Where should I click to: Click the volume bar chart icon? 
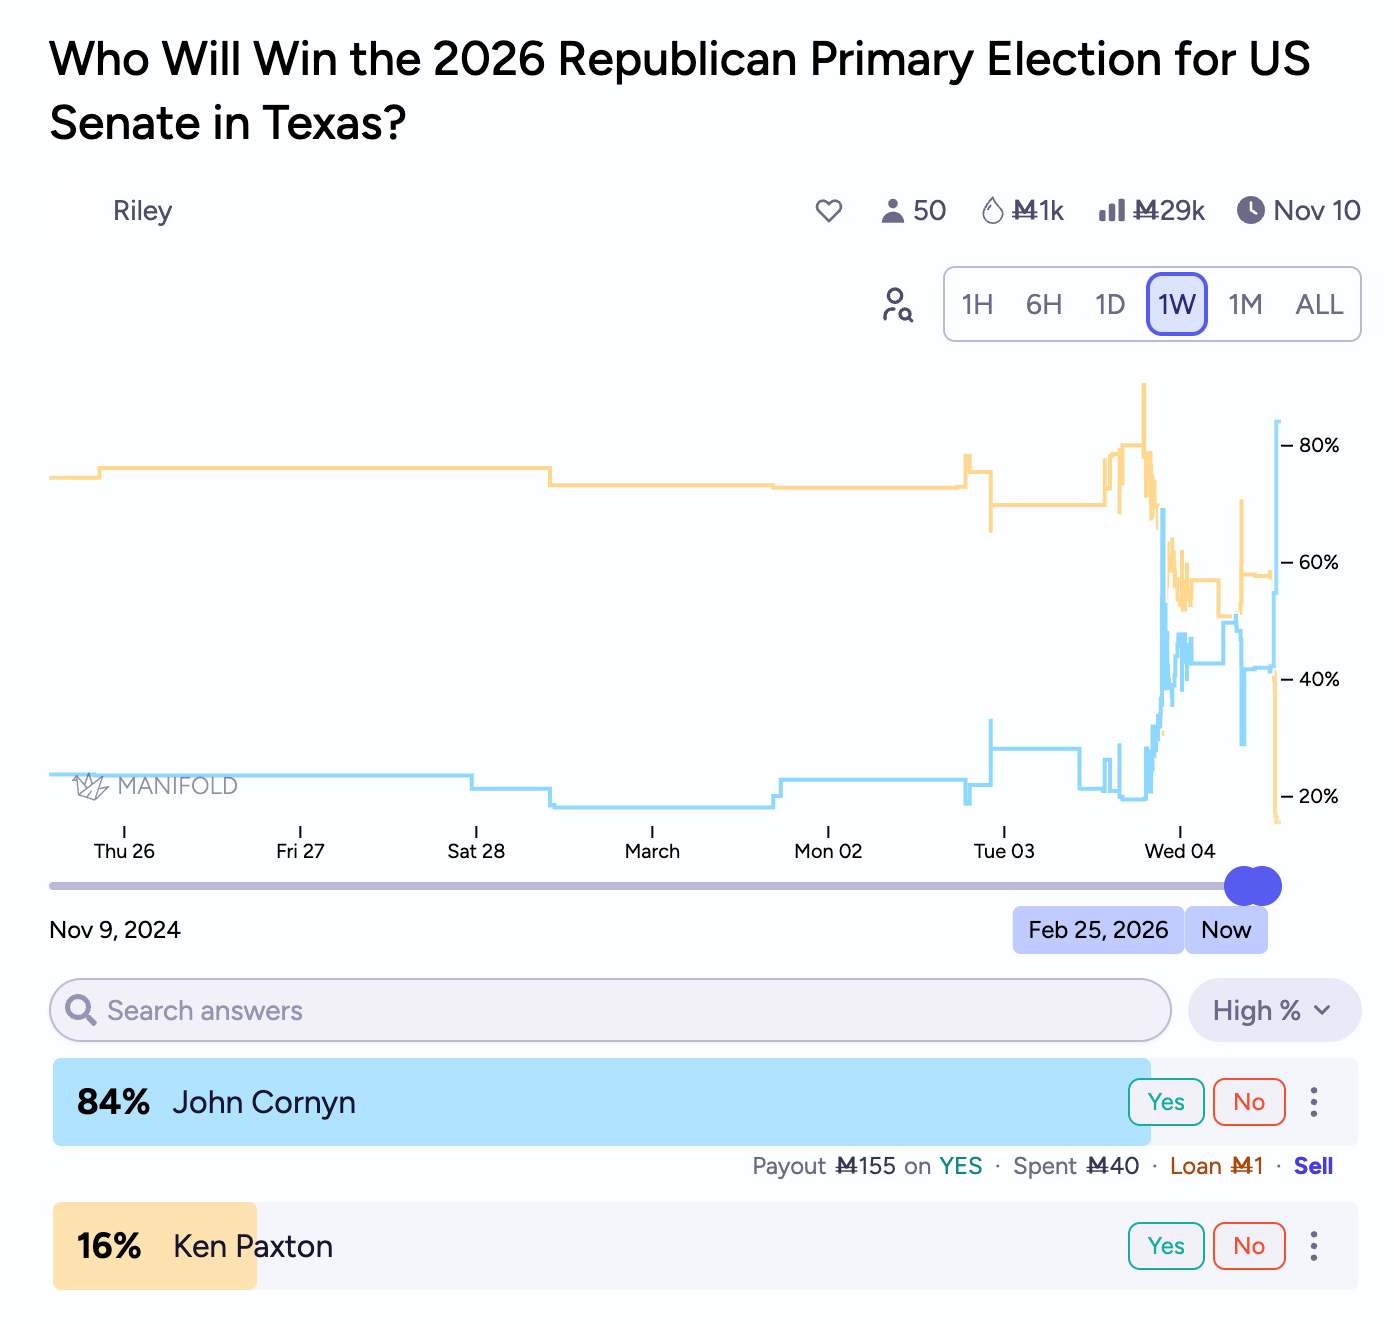click(x=1111, y=211)
